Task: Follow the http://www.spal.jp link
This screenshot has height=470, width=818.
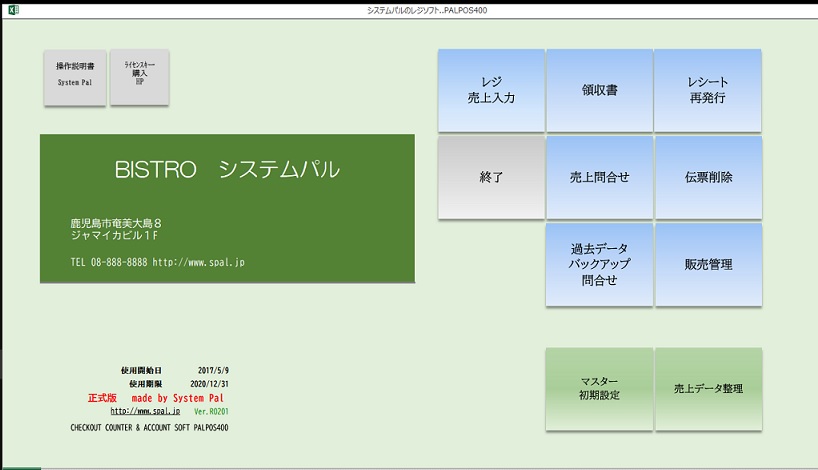Action: (145, 411)
